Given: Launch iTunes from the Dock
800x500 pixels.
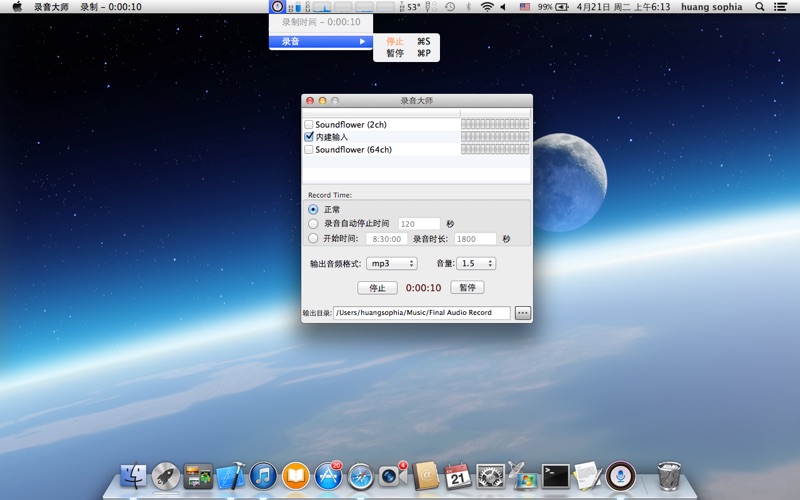Looking at the screenshot, I should click(x=263, y=476).
